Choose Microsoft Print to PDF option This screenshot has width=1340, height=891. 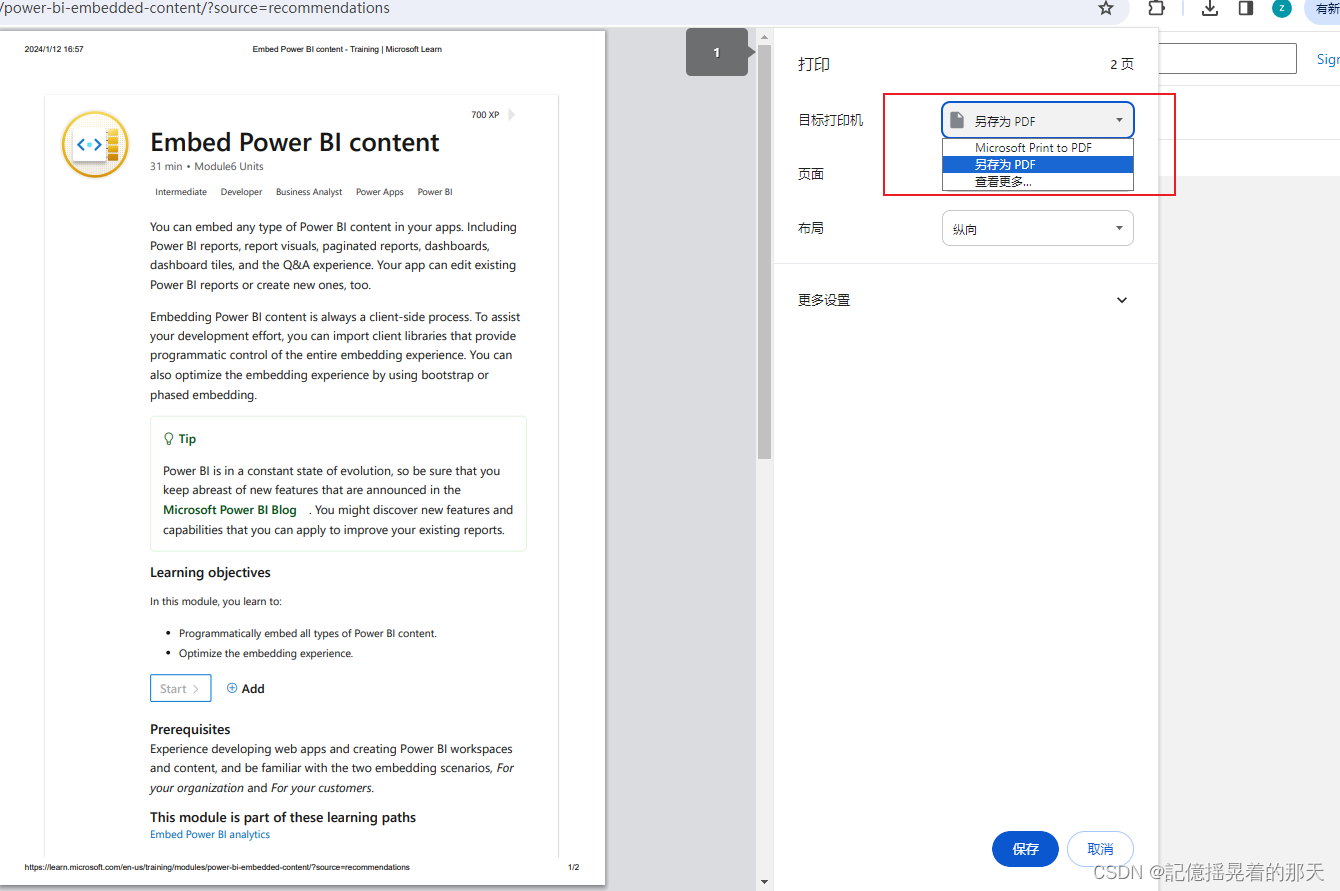click(1037, 147)
